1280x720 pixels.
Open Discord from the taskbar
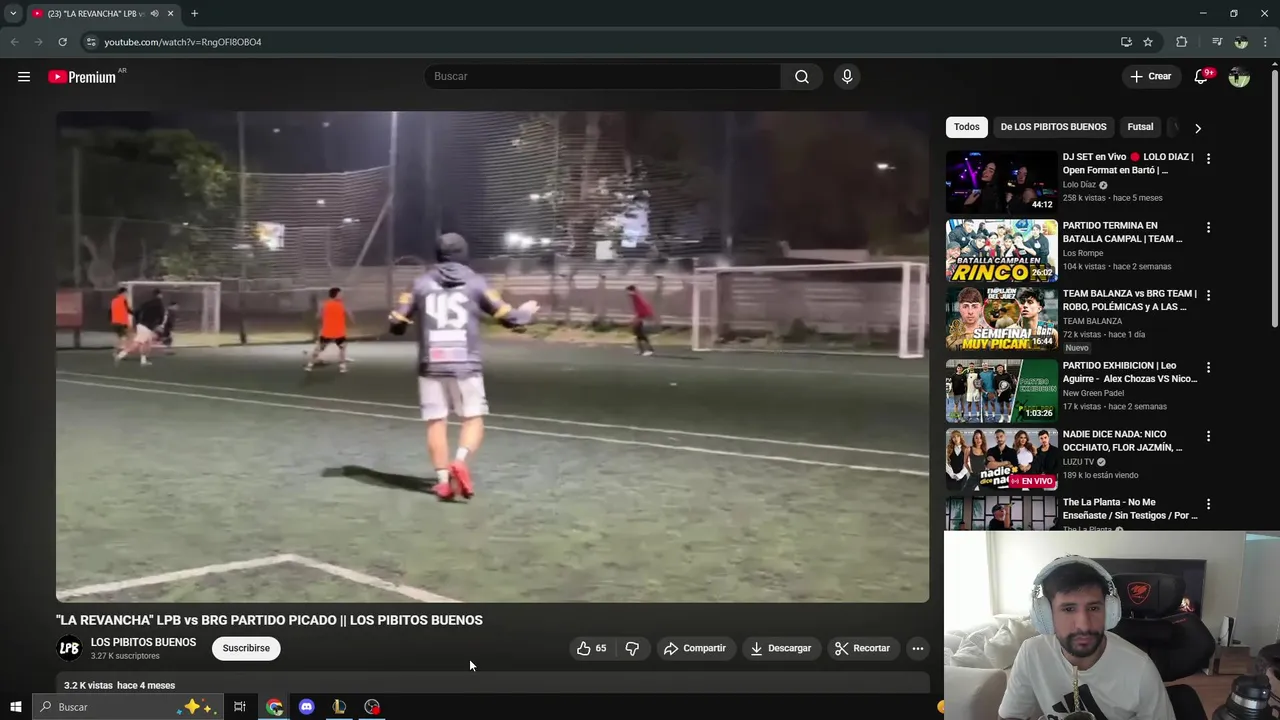coord(306,707)
